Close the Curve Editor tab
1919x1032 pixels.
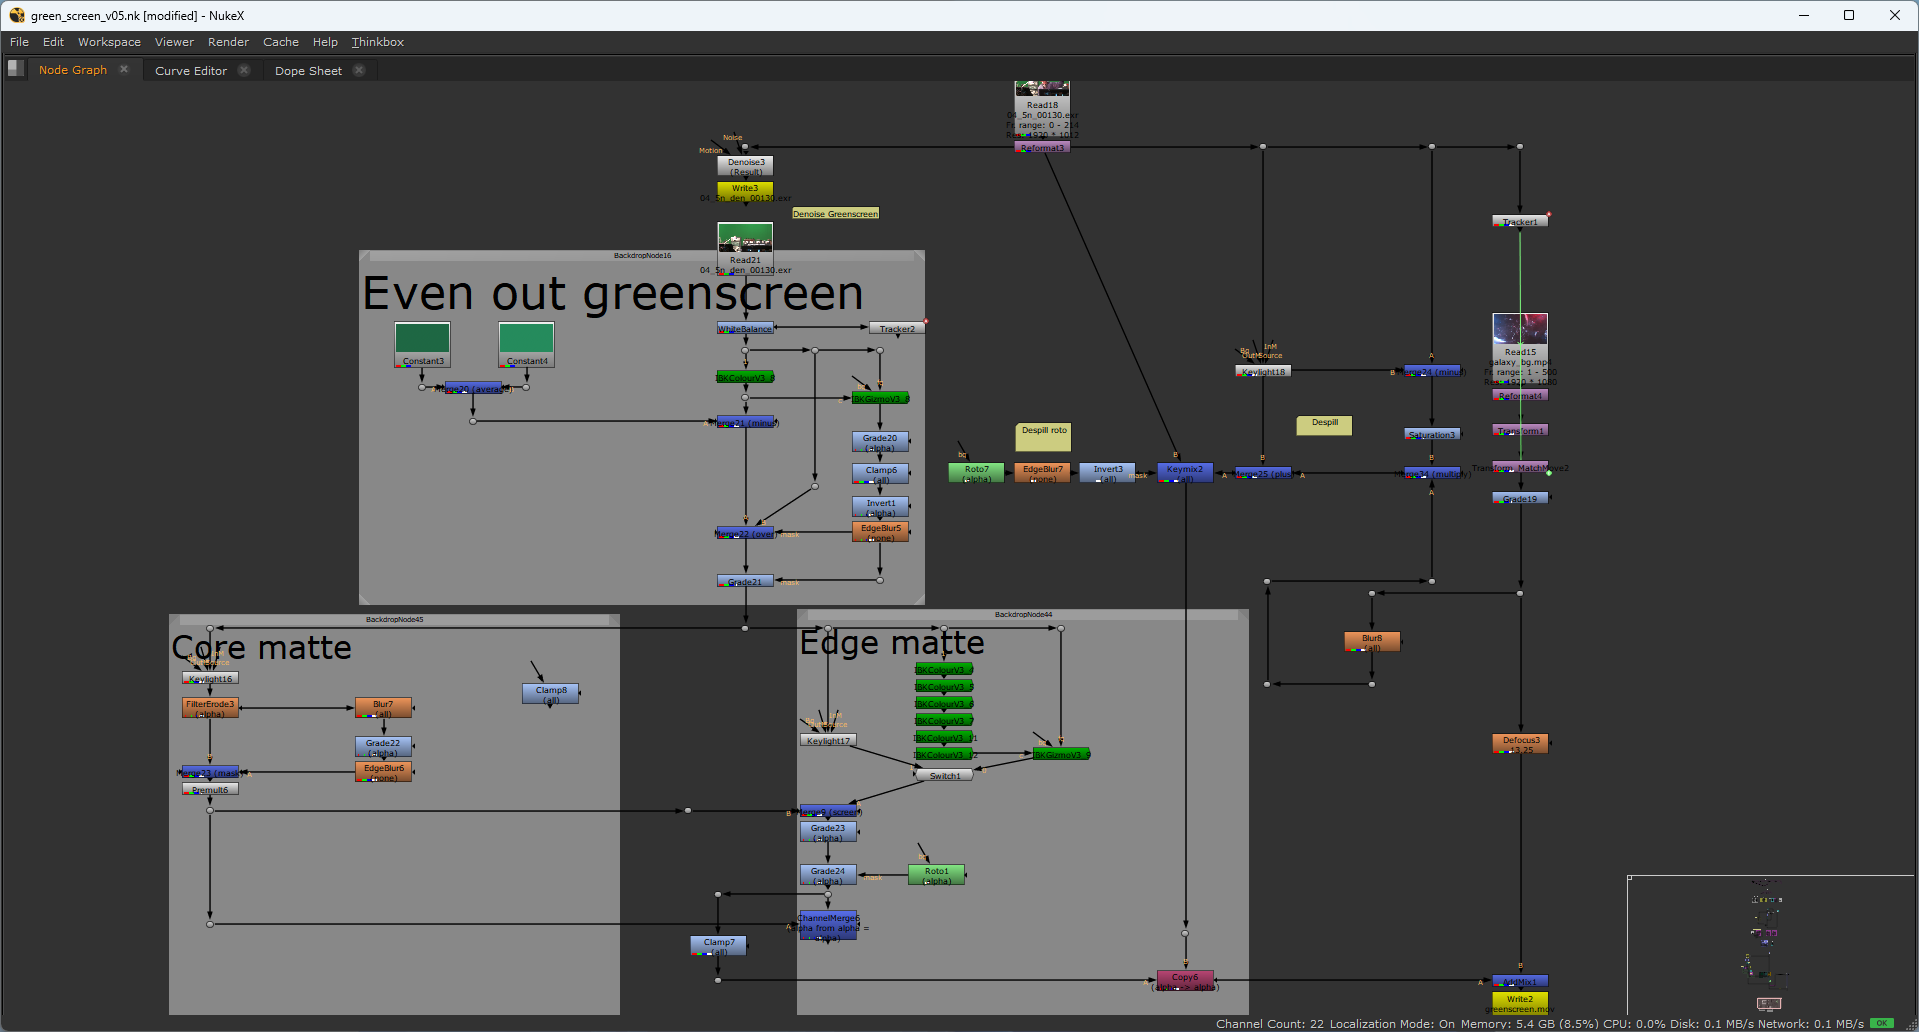[244, 70]
